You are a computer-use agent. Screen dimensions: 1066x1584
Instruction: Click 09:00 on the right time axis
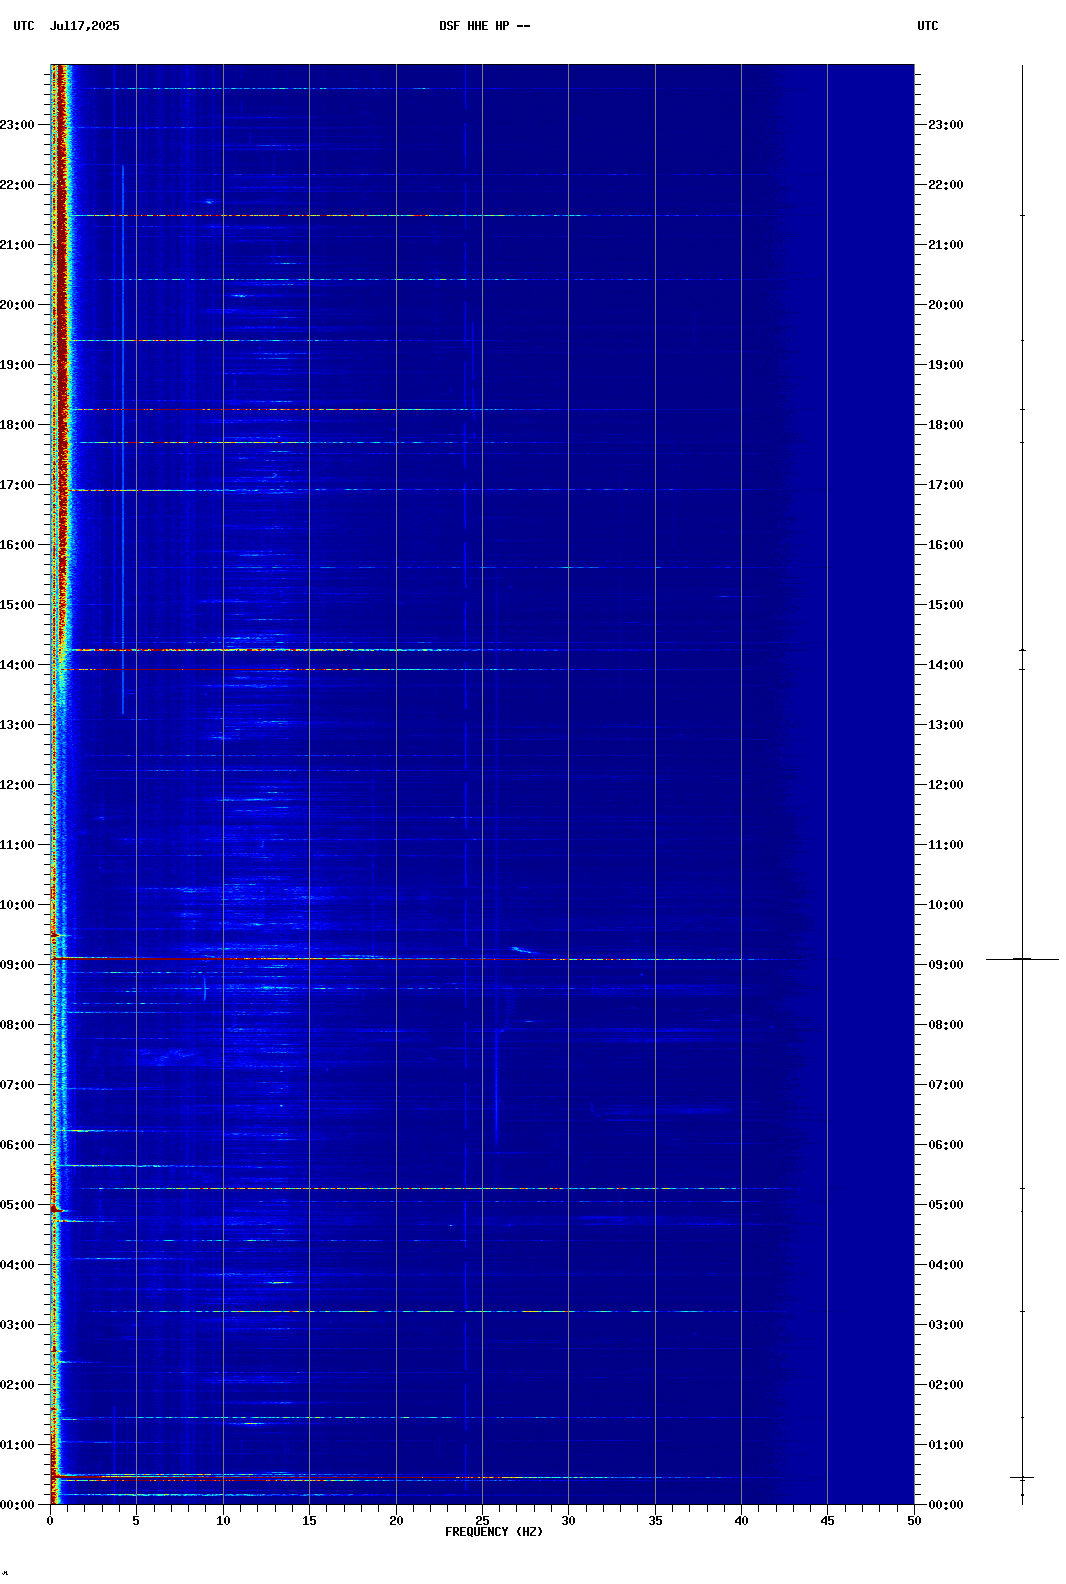[x=946, y=965]
